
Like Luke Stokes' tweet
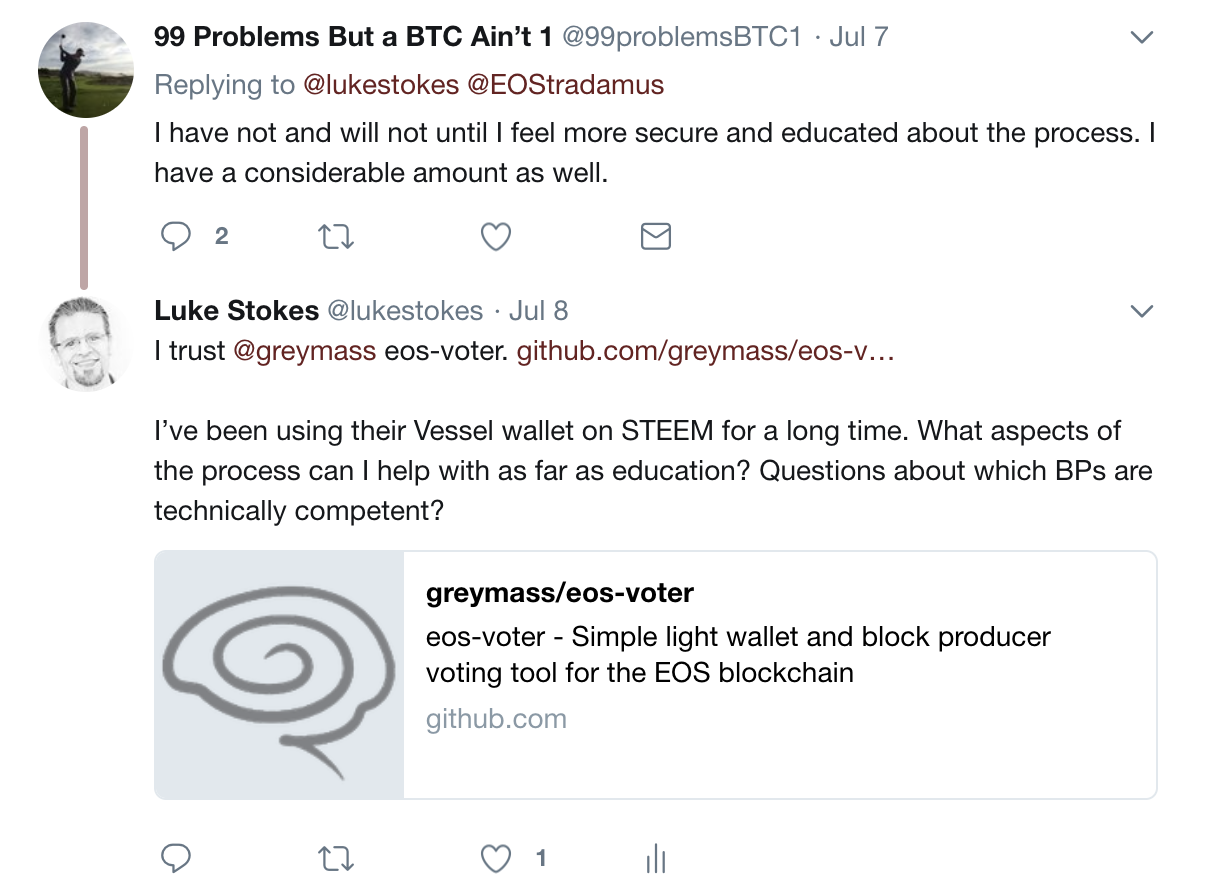pyautogui.click(x=497, y=858)
